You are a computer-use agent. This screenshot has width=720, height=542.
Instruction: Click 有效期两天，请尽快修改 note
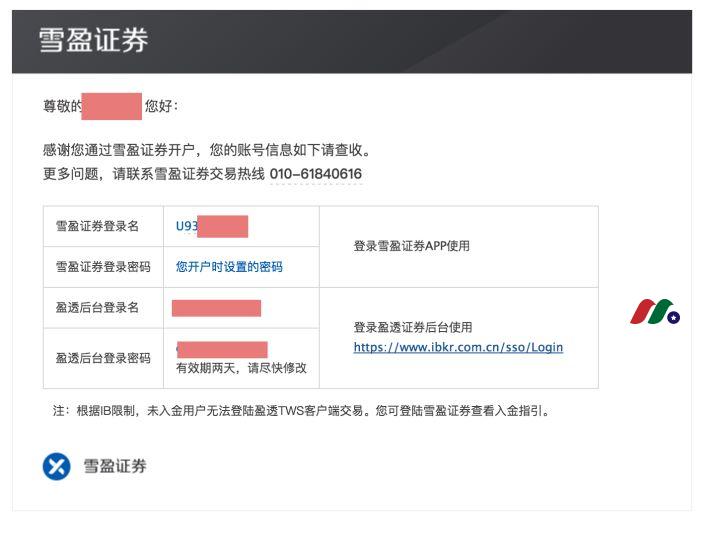[x=241, y=368]
